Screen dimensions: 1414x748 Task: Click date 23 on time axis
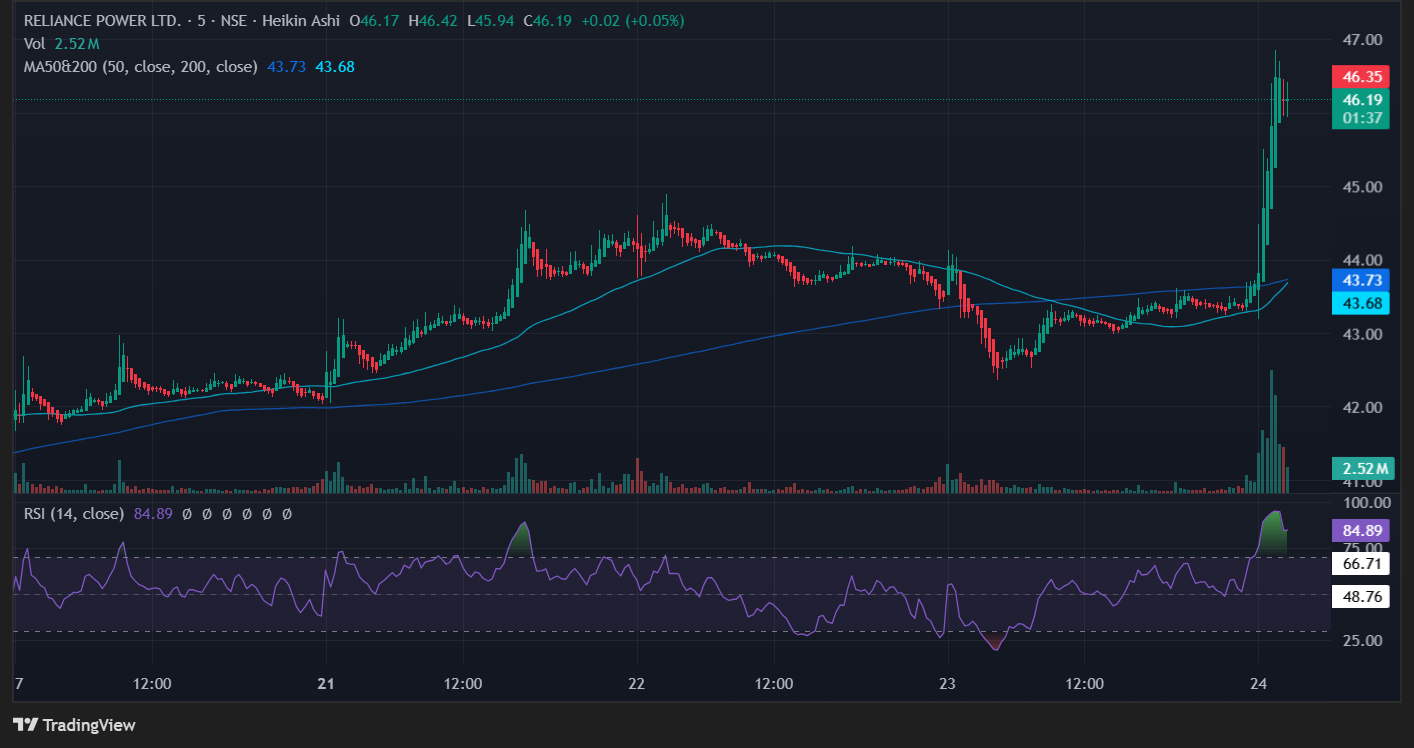click(948, 685)
